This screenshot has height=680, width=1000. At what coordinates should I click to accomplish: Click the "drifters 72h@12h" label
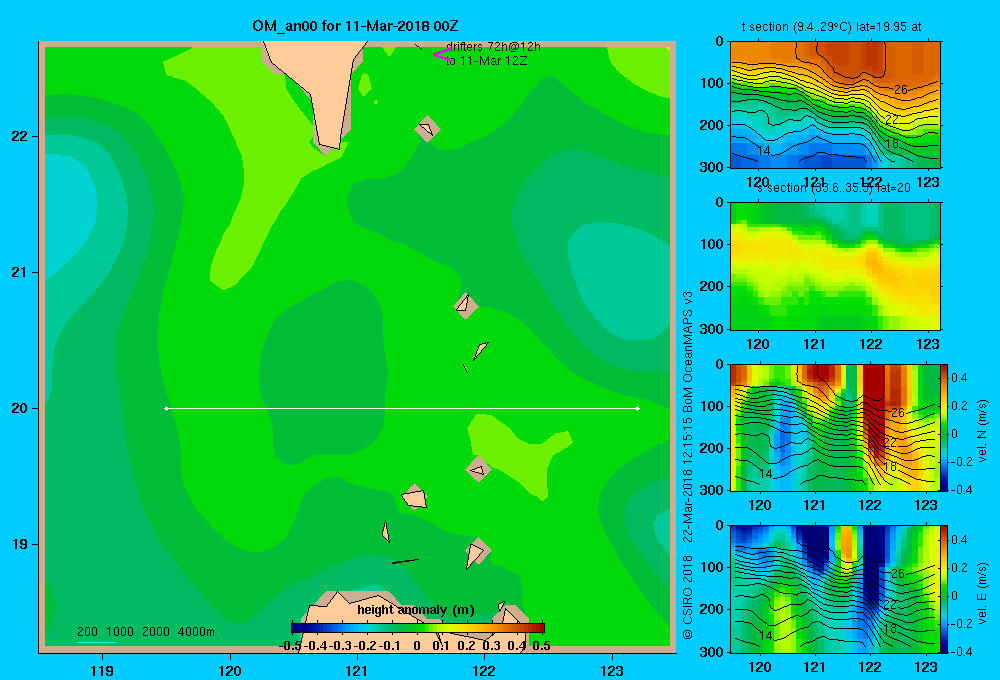coord(493,47)
